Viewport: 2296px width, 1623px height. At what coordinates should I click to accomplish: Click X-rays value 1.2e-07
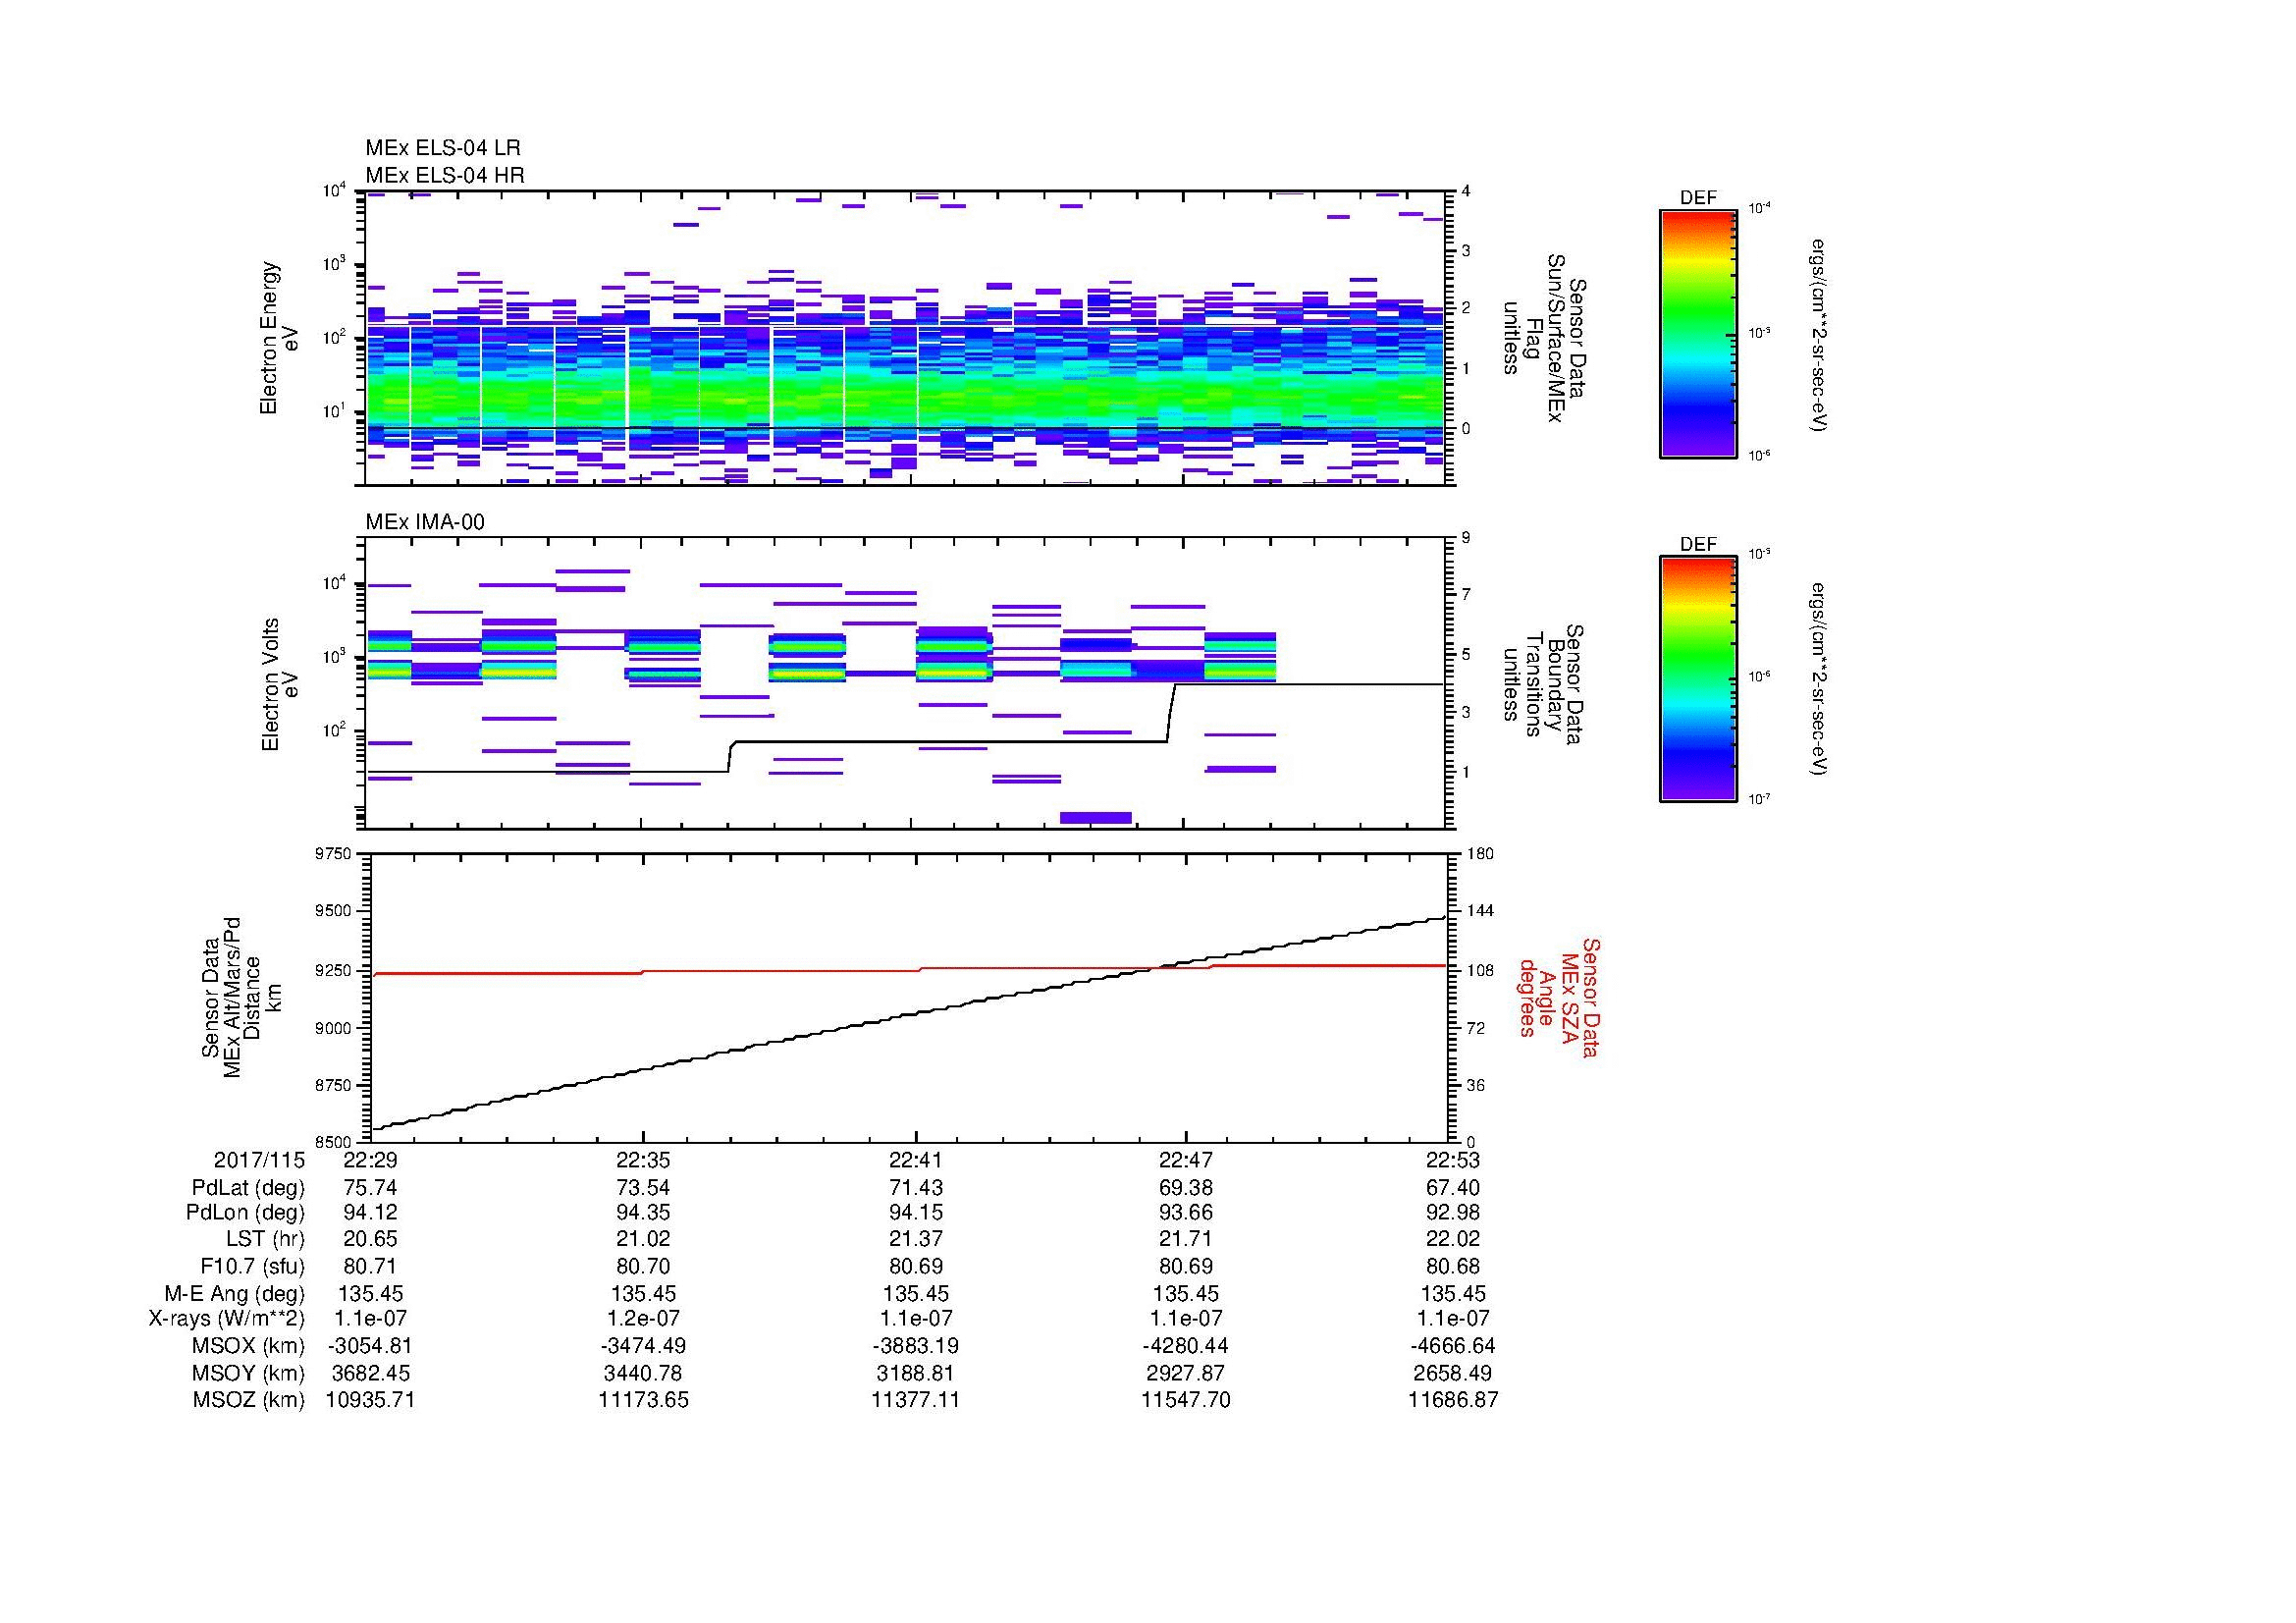(x=643, y=1319)
